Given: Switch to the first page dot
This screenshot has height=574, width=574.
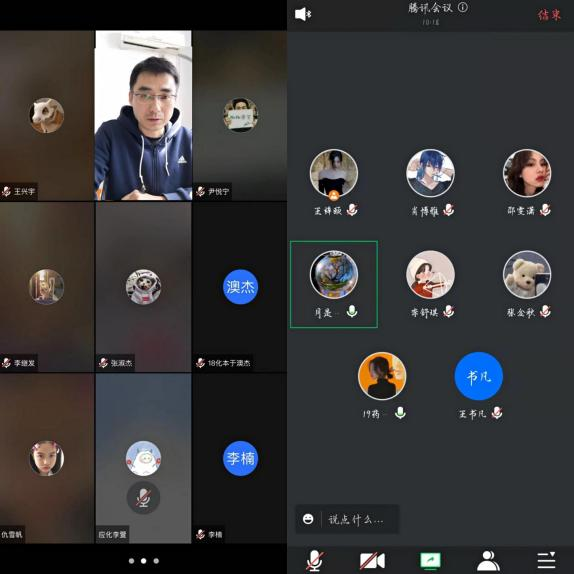Looking at the screenshot, I should (131, 561).
